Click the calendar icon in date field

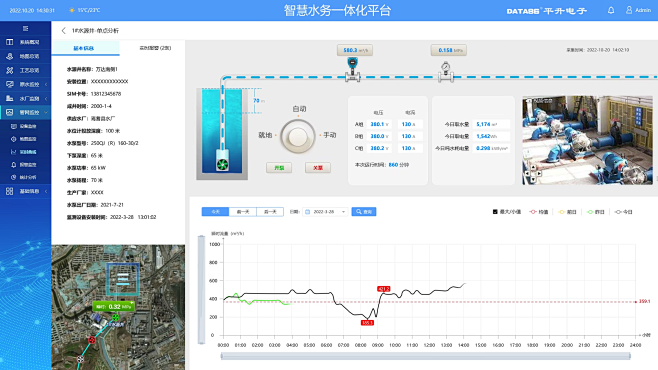(308, 212)
